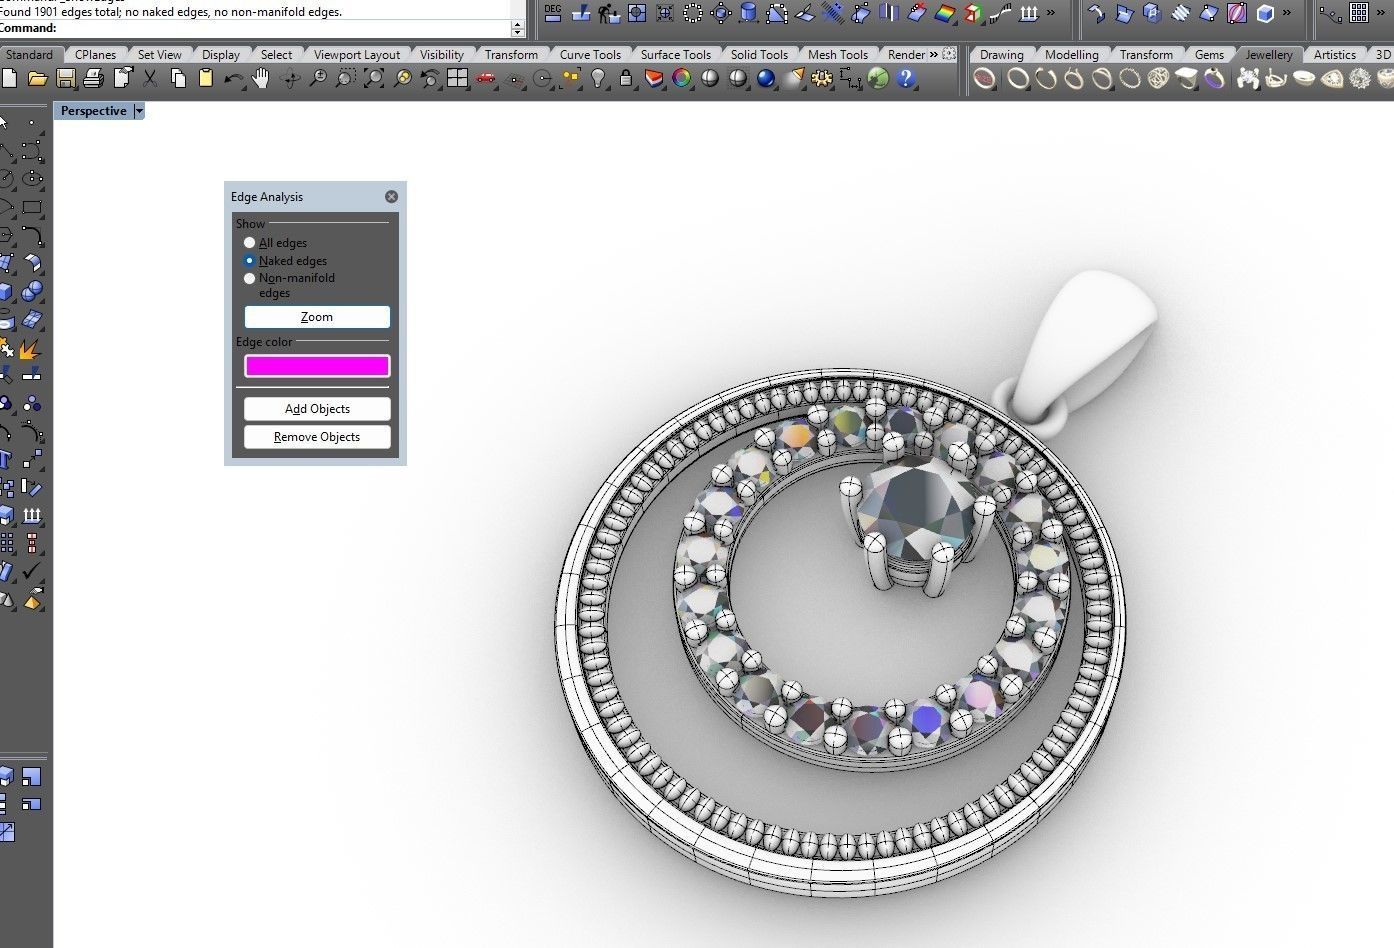Click the red car icon
Viewport: 1394px width, 948px height.
point(486,78)
